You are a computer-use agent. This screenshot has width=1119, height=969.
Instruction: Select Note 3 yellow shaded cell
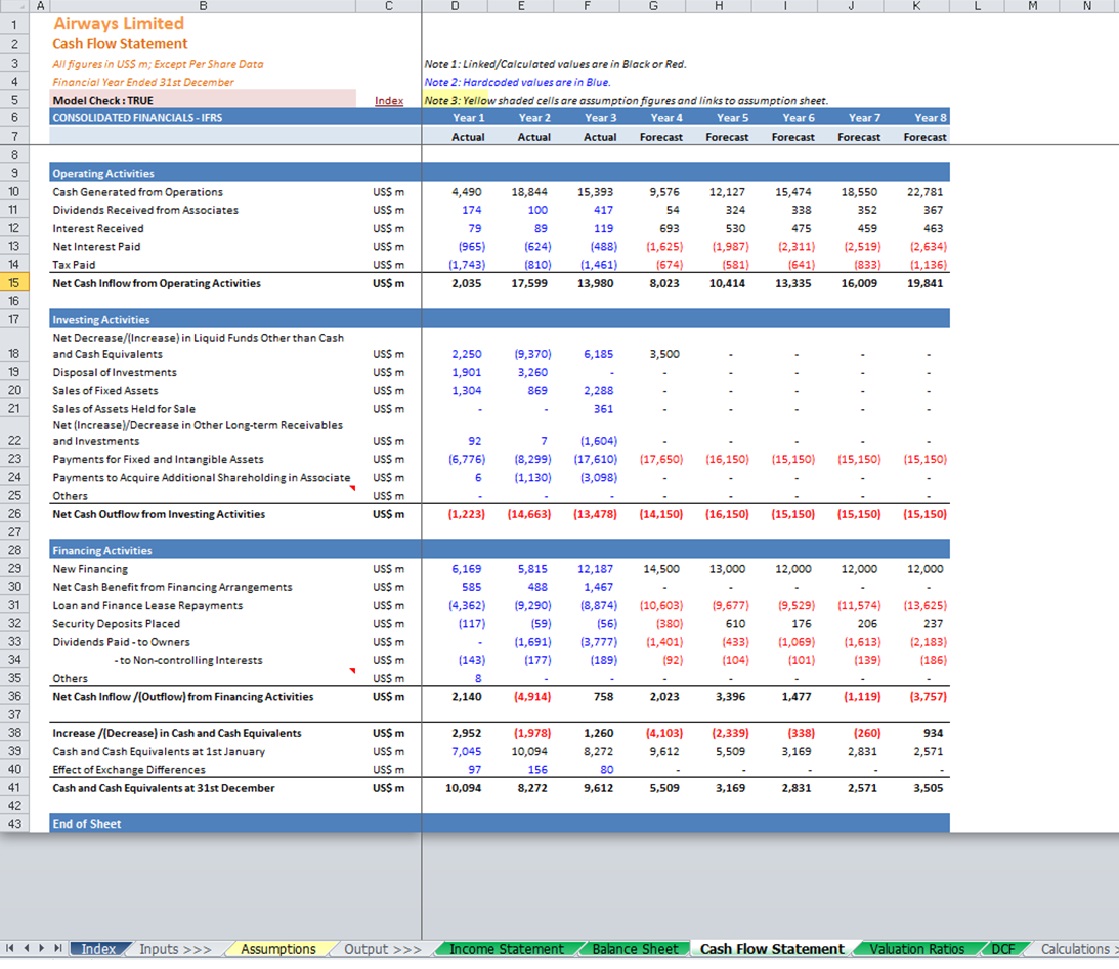point(455,100)
